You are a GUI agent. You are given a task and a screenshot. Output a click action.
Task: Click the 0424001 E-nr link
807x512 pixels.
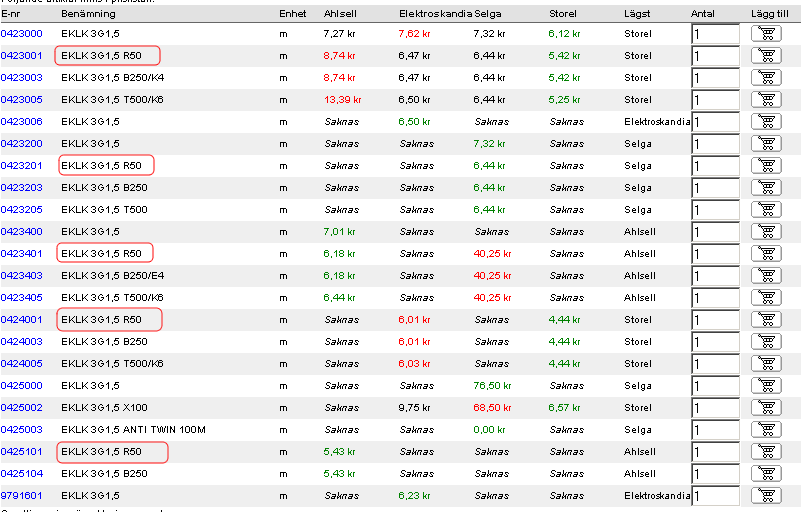point(22,320)
